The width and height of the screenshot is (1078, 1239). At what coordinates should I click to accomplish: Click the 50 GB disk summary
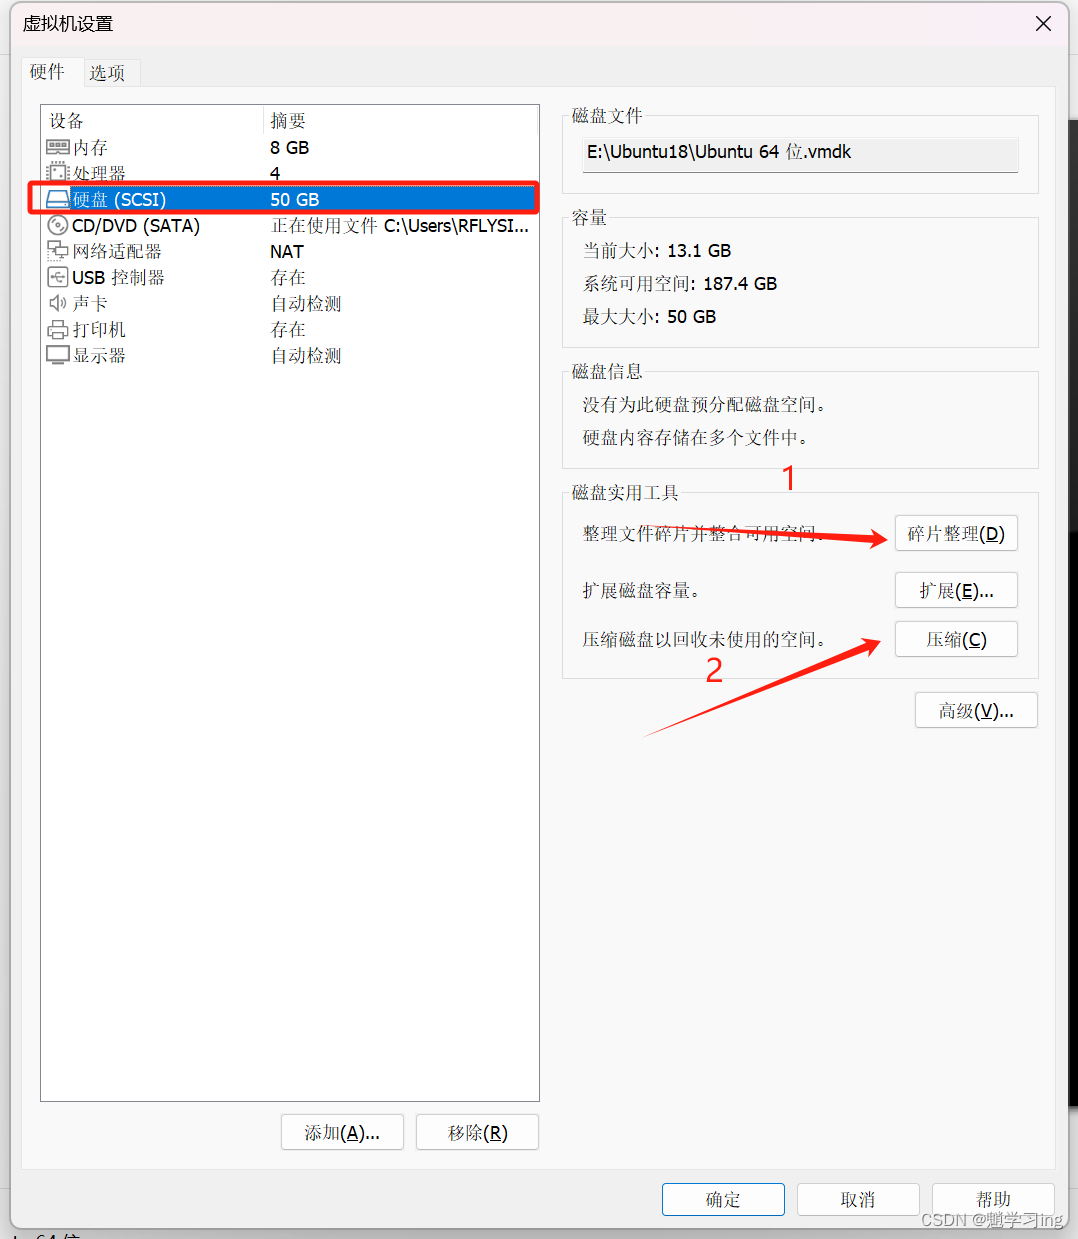point(295,199)
